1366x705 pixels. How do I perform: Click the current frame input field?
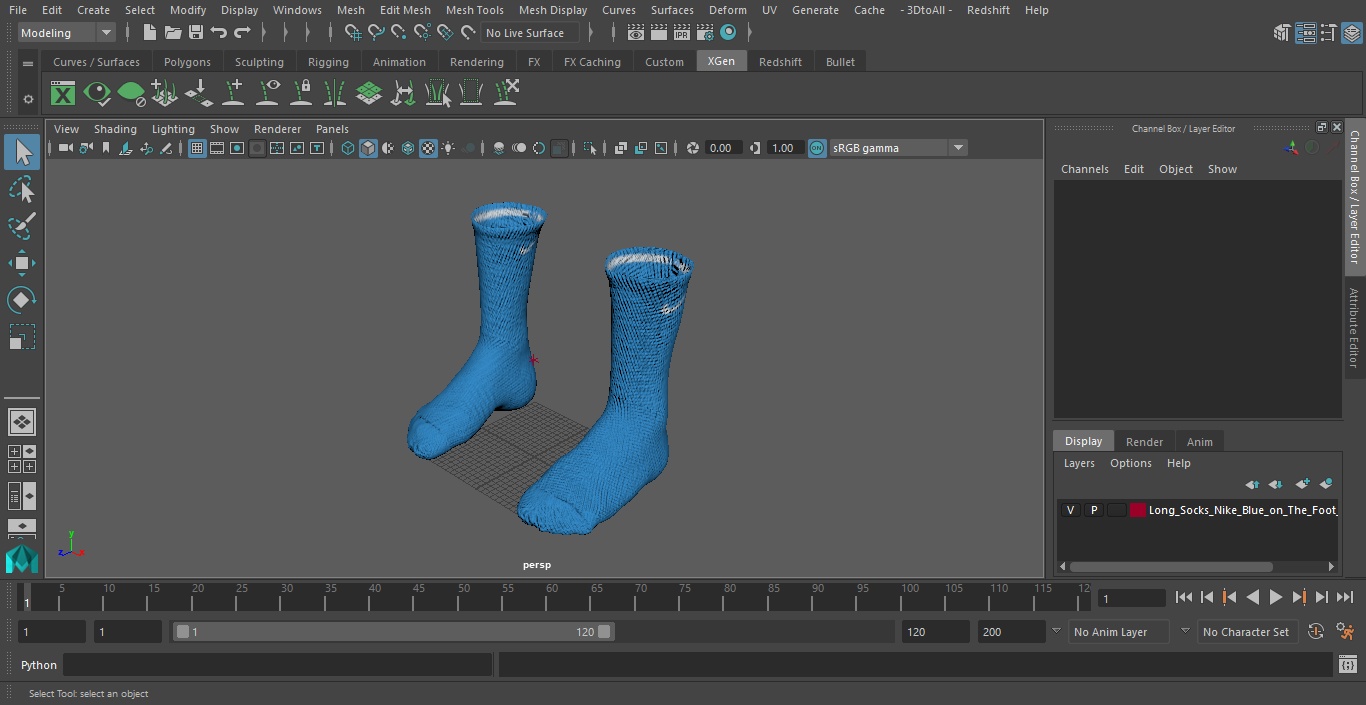tap(1131, 598)
